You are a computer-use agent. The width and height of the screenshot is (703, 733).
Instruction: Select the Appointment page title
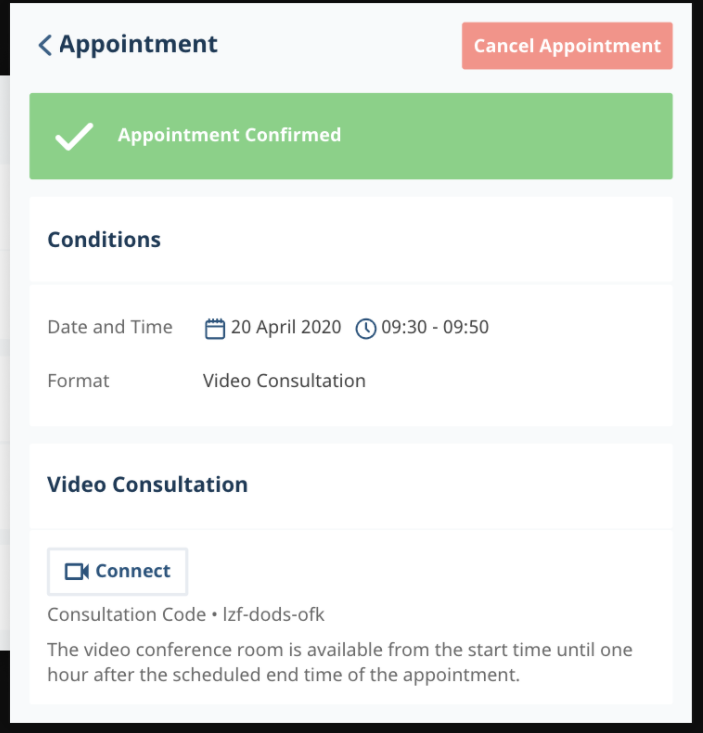[138, 45]
